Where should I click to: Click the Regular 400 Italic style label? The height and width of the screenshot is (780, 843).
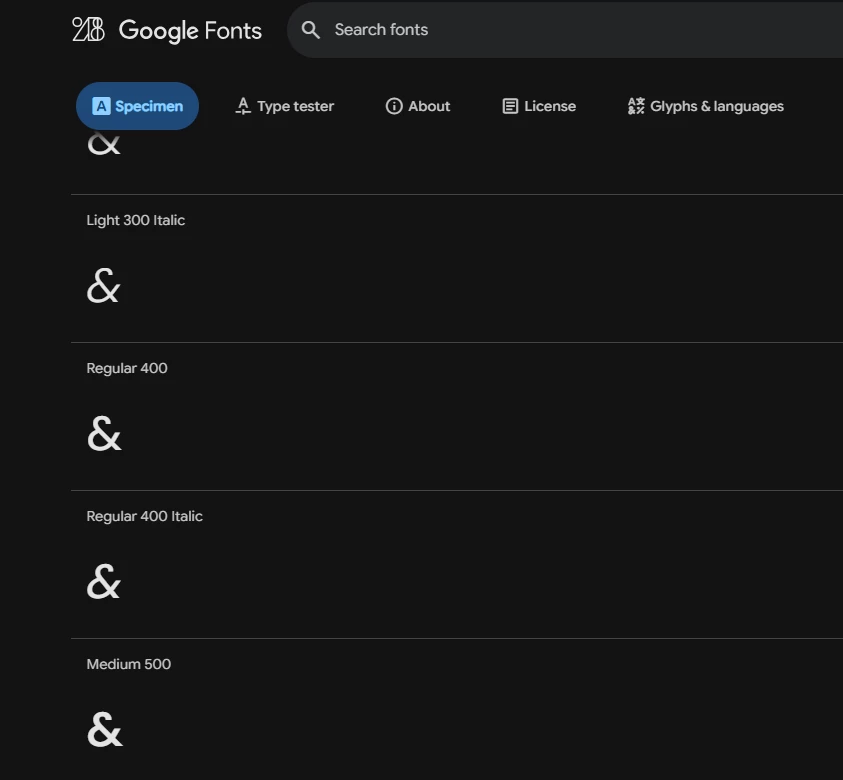(145, 516)
